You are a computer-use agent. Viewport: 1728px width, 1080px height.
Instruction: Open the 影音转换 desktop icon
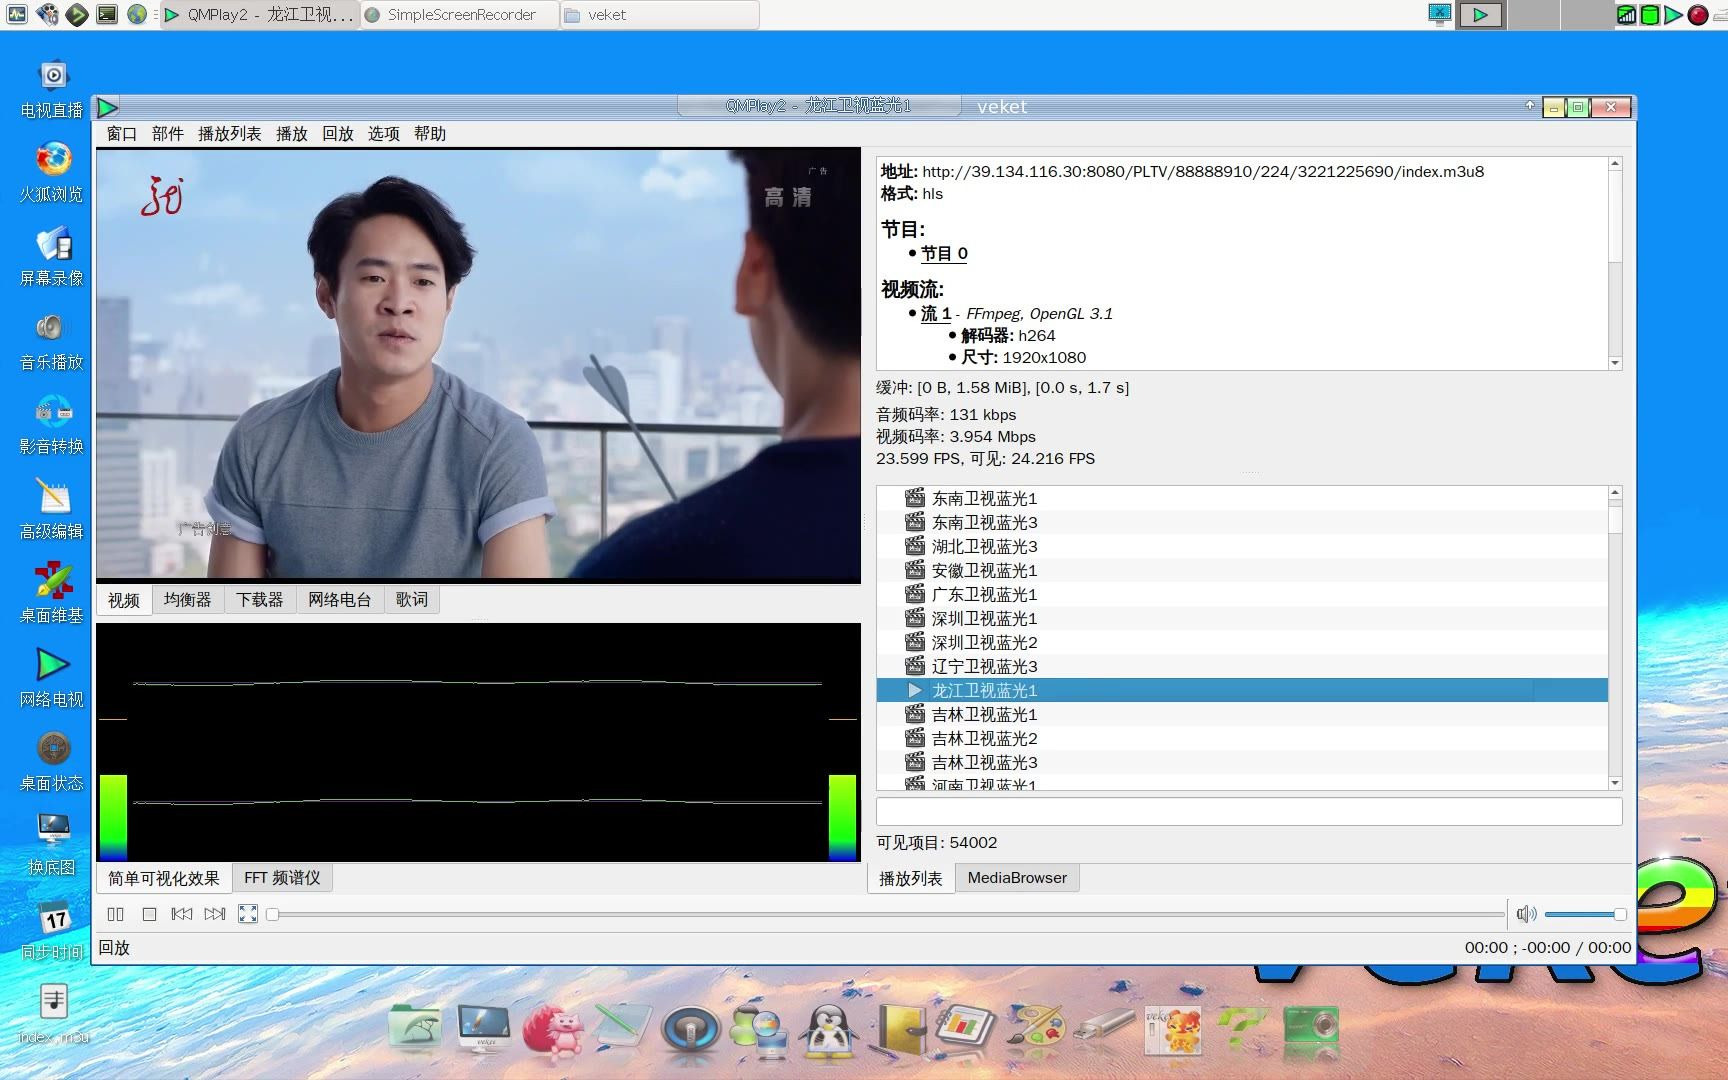point(52,425)
